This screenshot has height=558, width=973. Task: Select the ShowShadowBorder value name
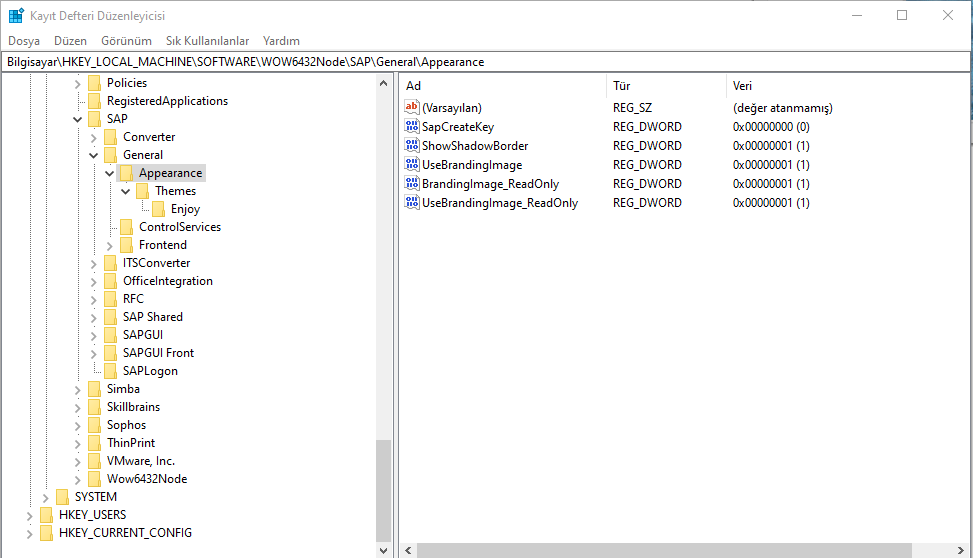[x=475, y=146]
